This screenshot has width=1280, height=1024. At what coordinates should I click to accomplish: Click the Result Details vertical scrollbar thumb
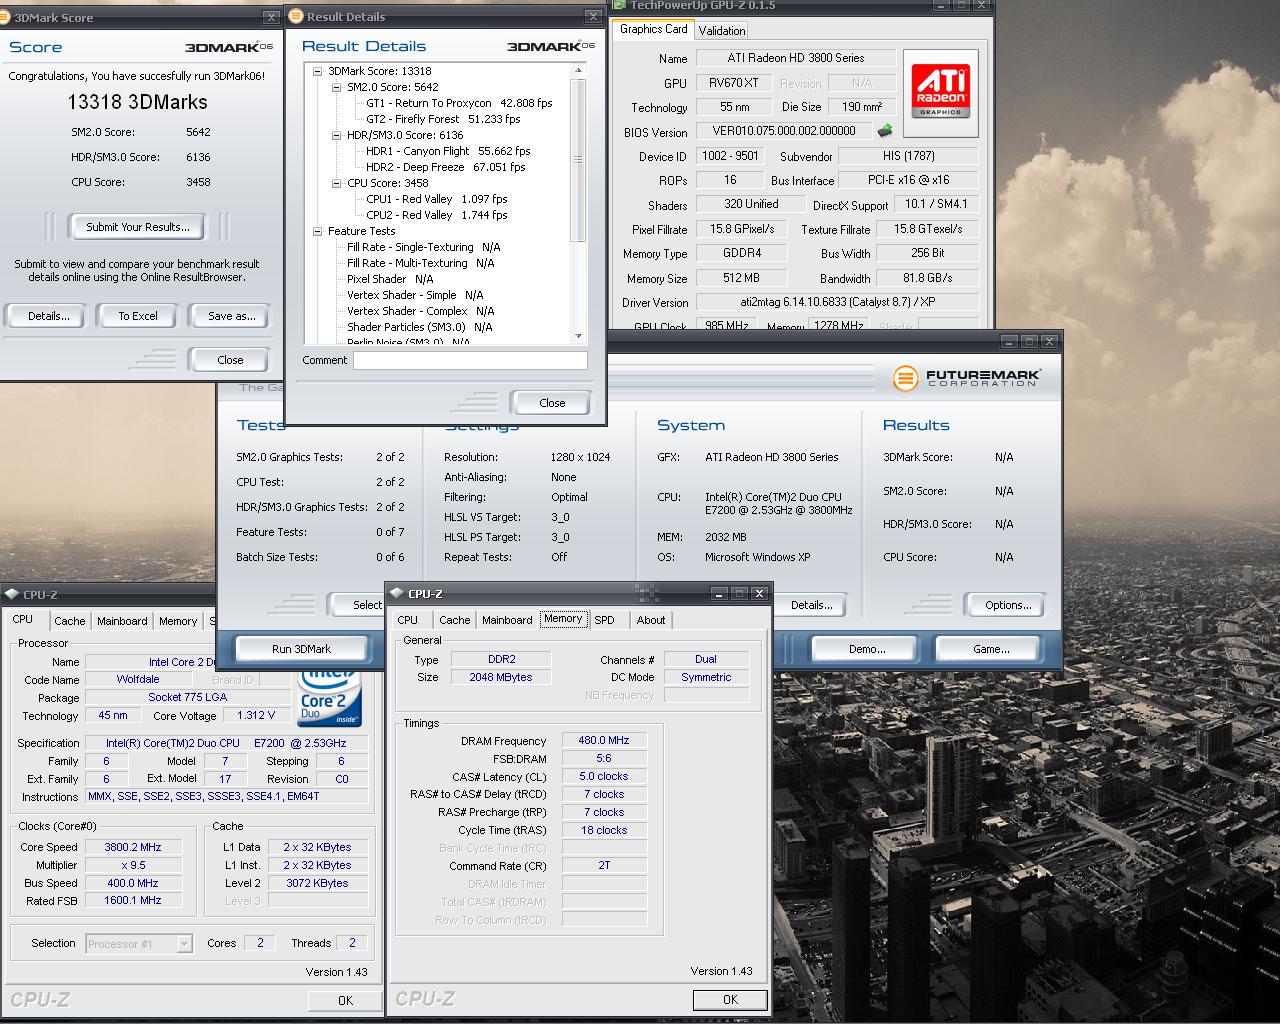[578, 159]
